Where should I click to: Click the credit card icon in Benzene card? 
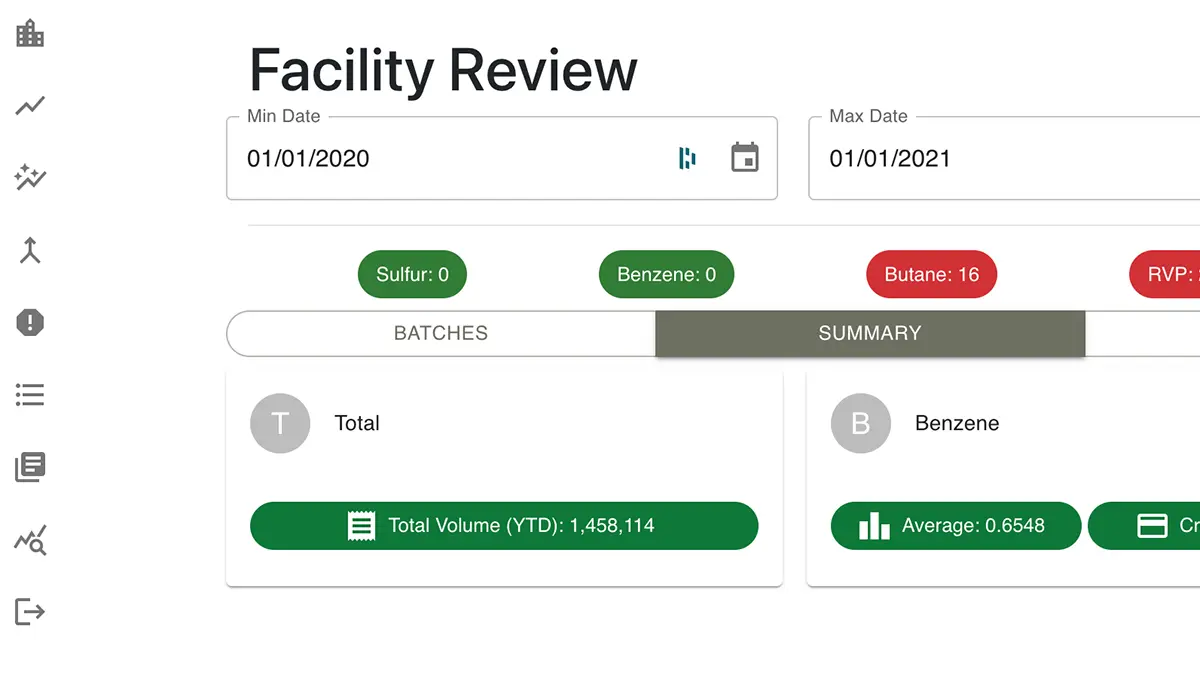[1153, 526]
